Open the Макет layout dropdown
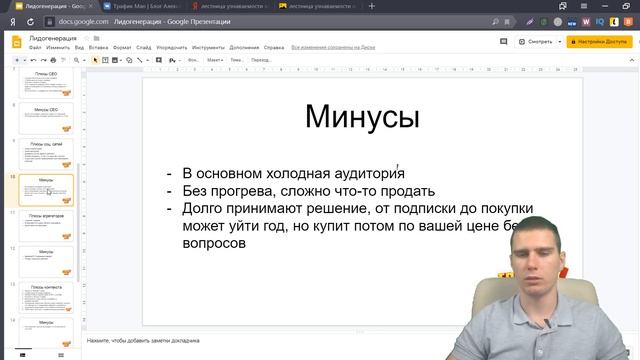Image resolution: width=640 pixels, height=360 pixels. tap(215, 60)
